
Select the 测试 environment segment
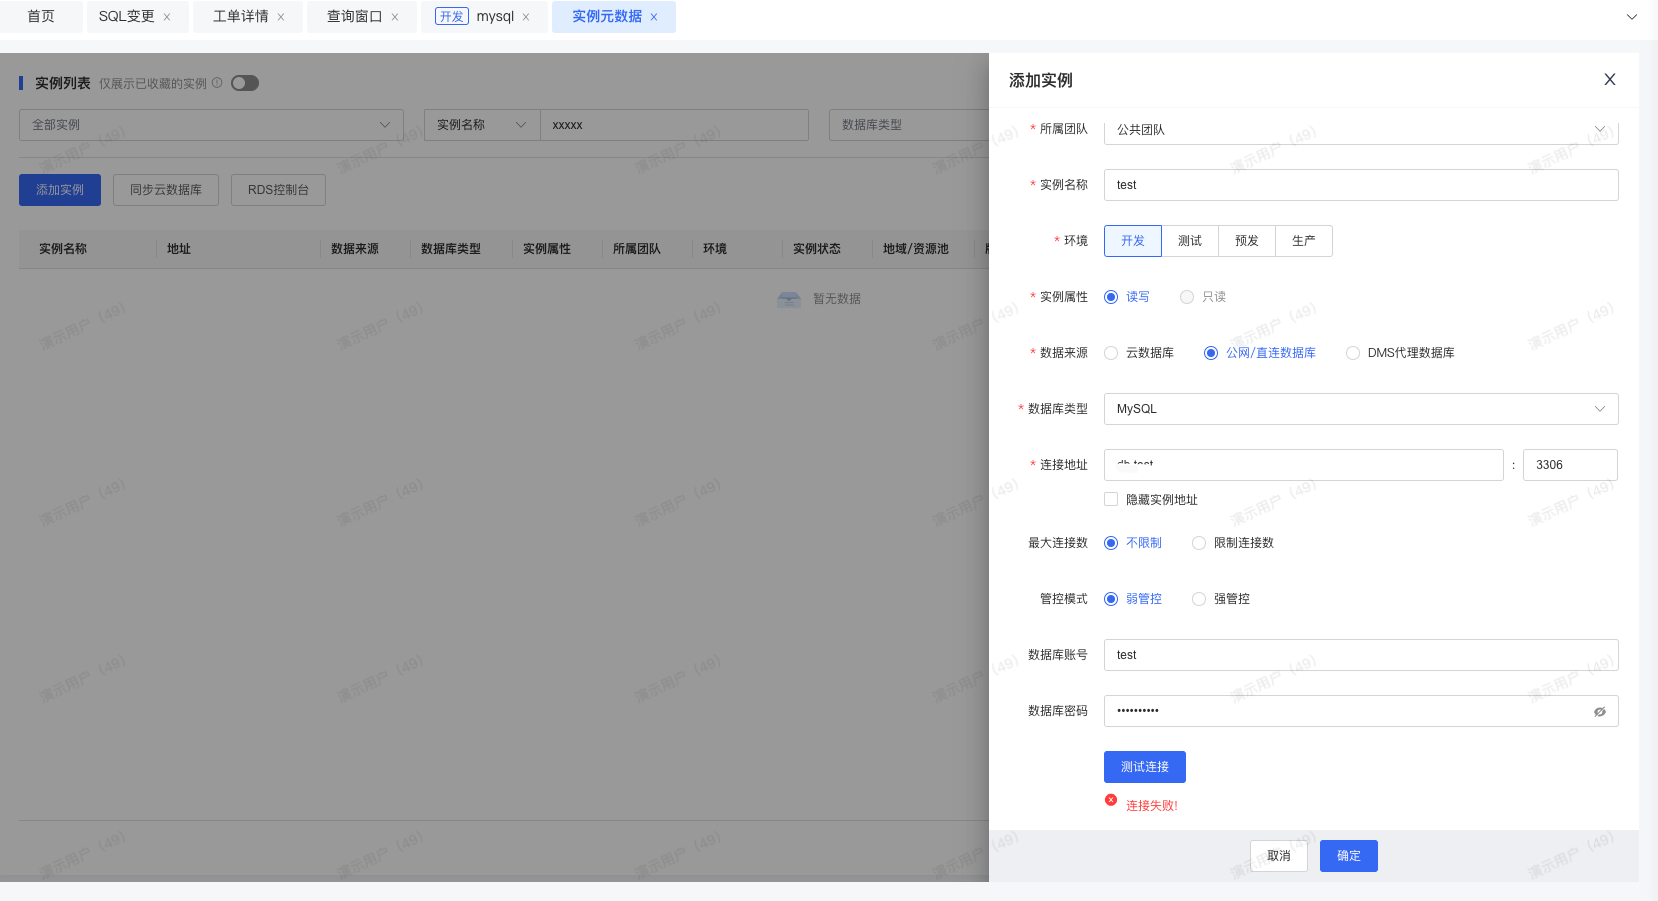[1190, 241]
